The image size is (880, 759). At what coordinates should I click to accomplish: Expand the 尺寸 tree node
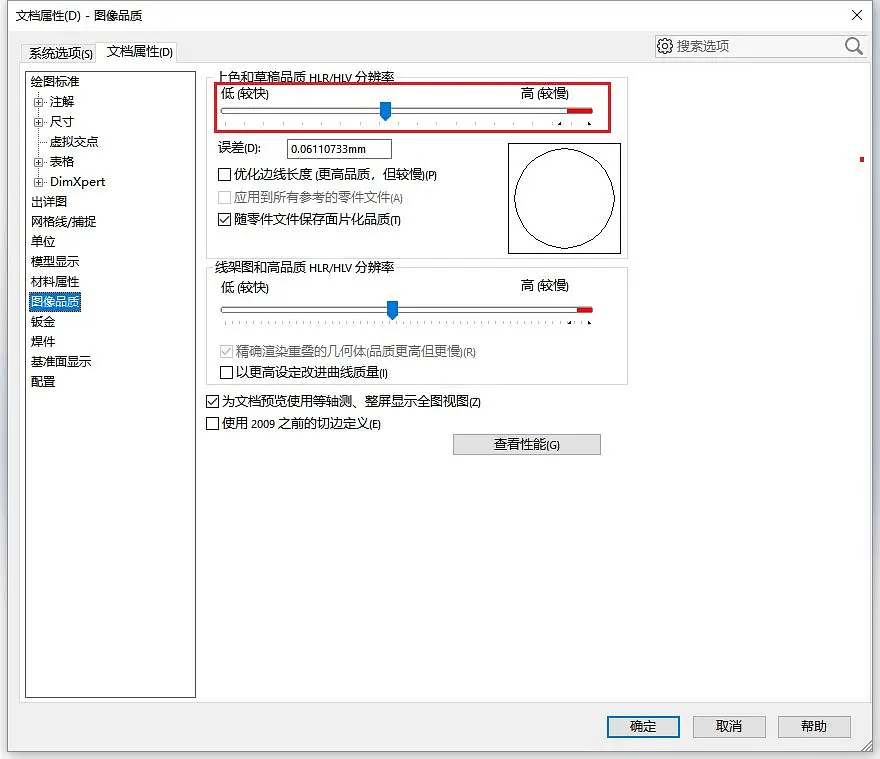[x=38, y=122]
